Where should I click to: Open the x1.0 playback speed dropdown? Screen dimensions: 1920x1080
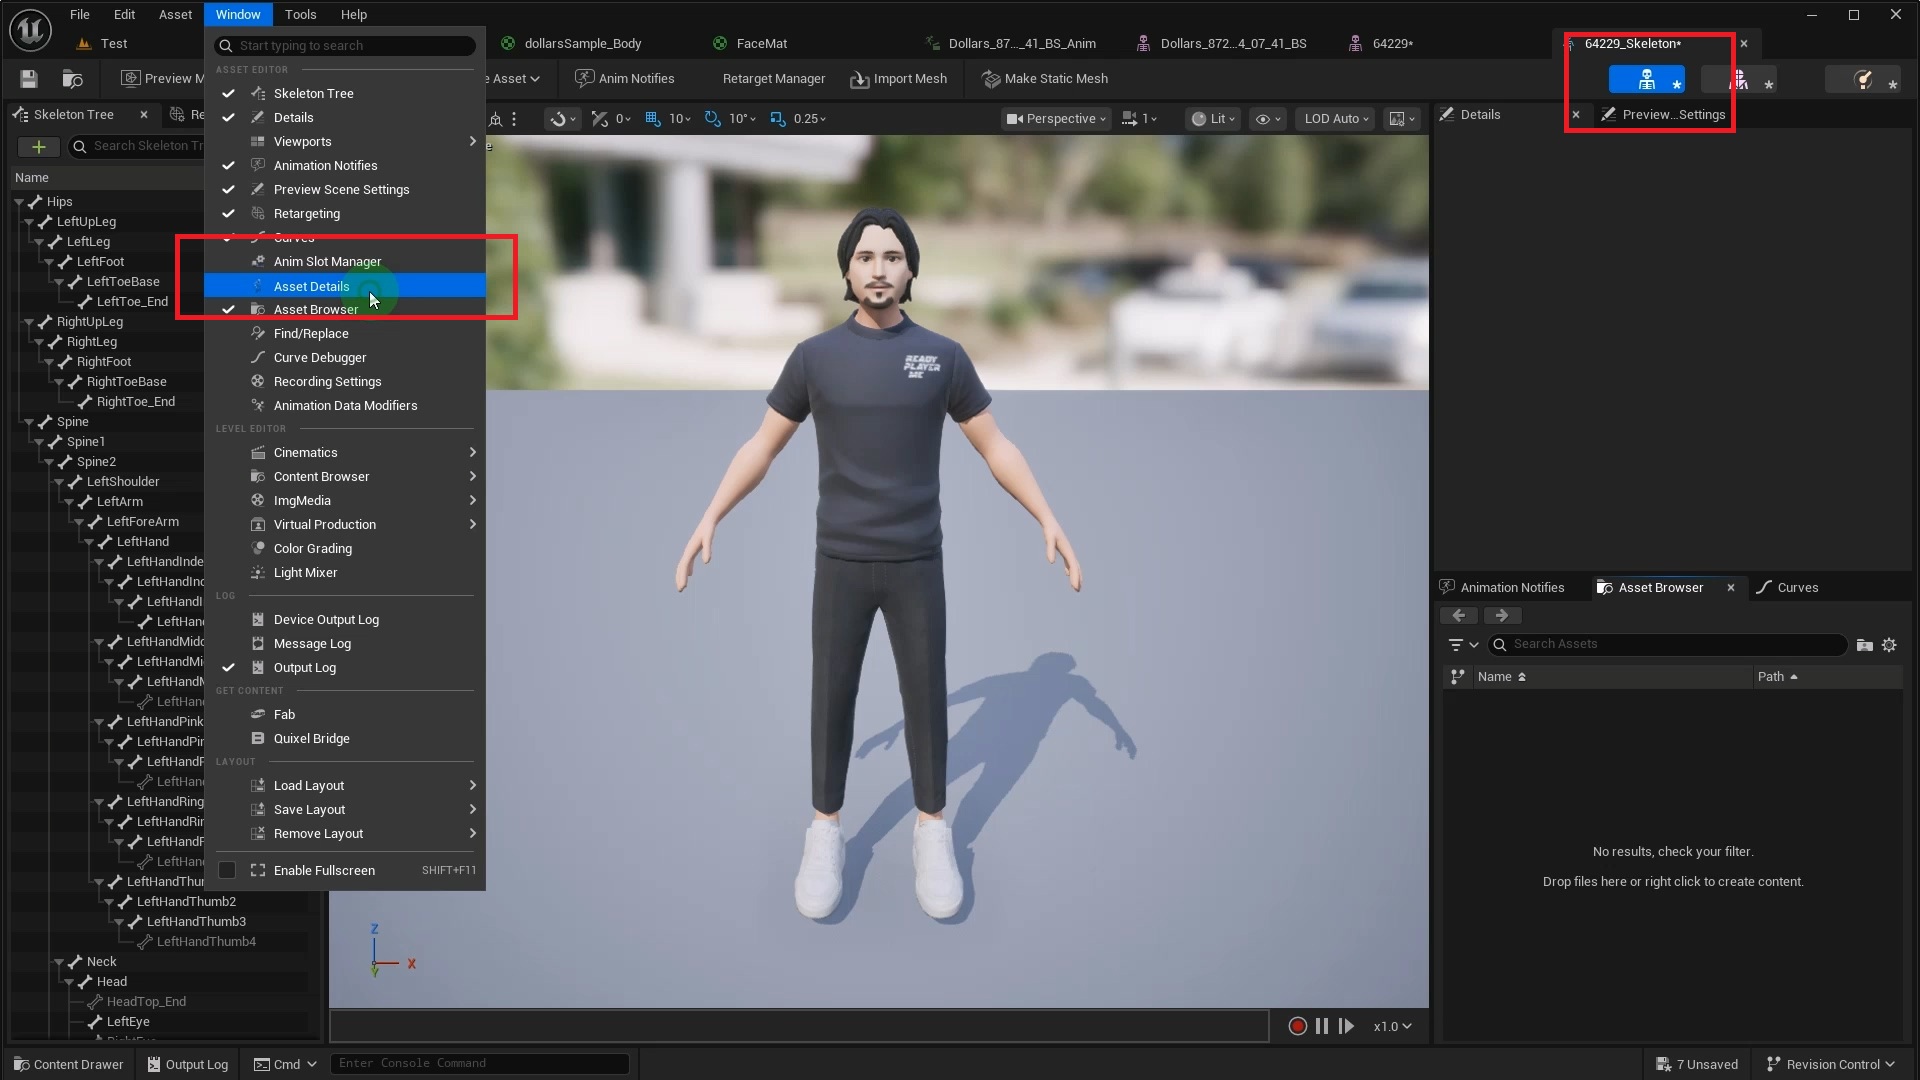pyautogui.click(x=1392, y=1025)
